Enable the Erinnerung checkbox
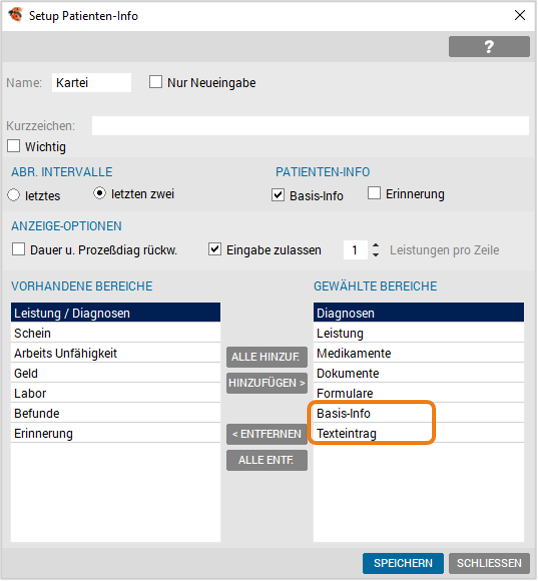 [374, 193]
